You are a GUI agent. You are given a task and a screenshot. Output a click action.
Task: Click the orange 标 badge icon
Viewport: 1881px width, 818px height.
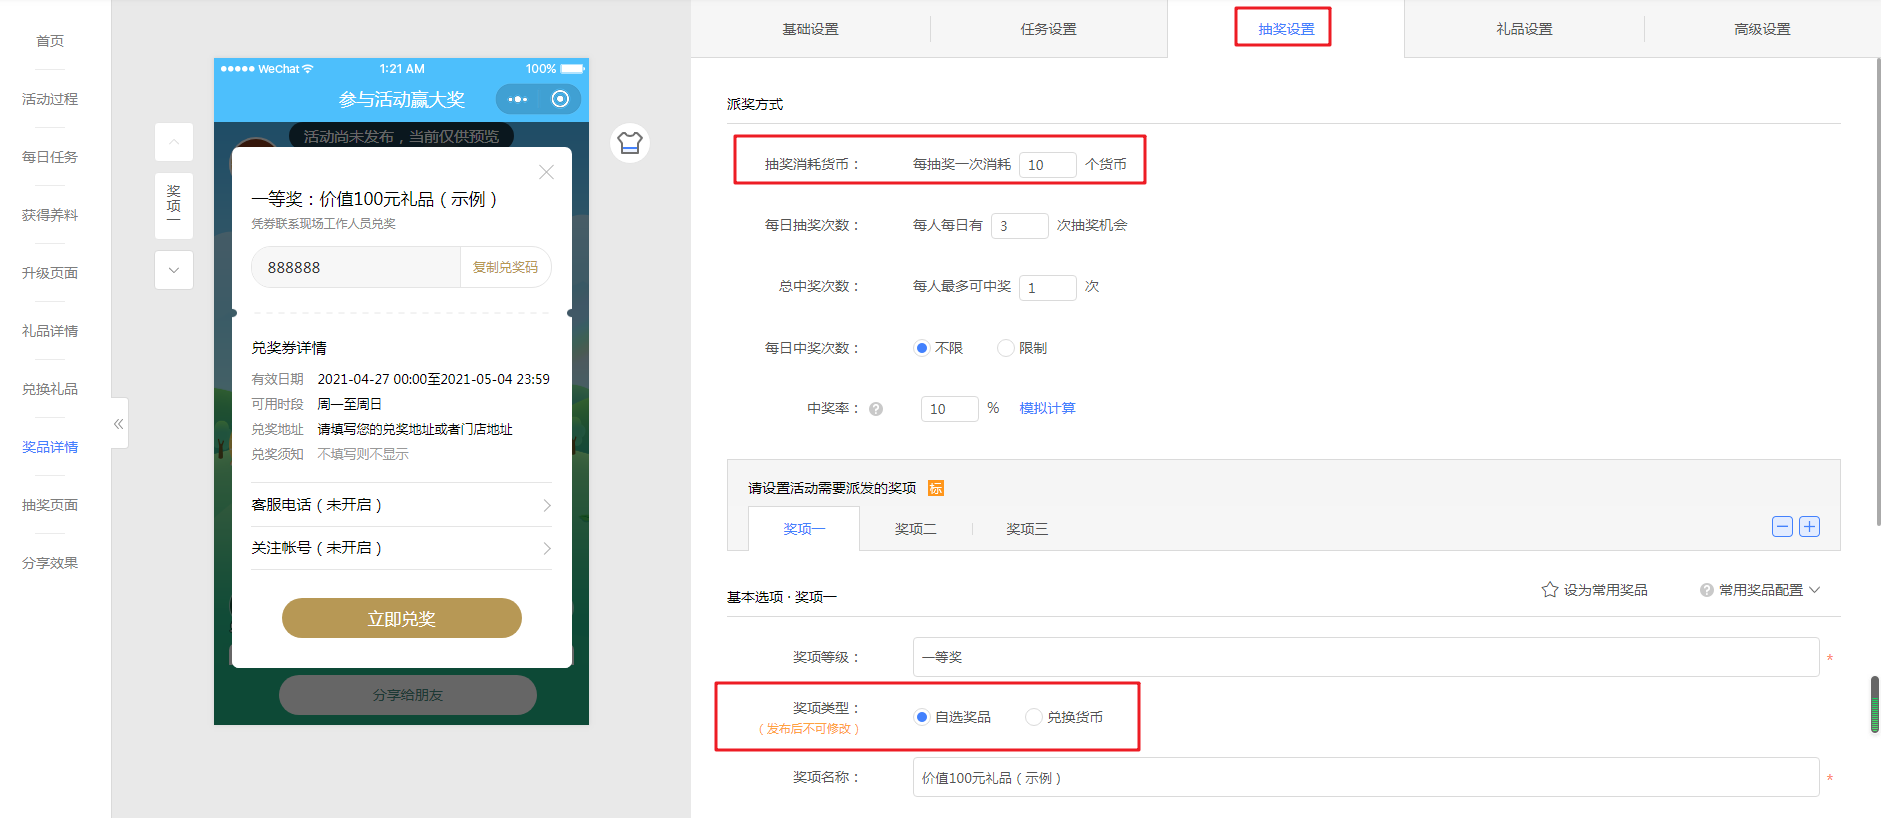[936, 488]
